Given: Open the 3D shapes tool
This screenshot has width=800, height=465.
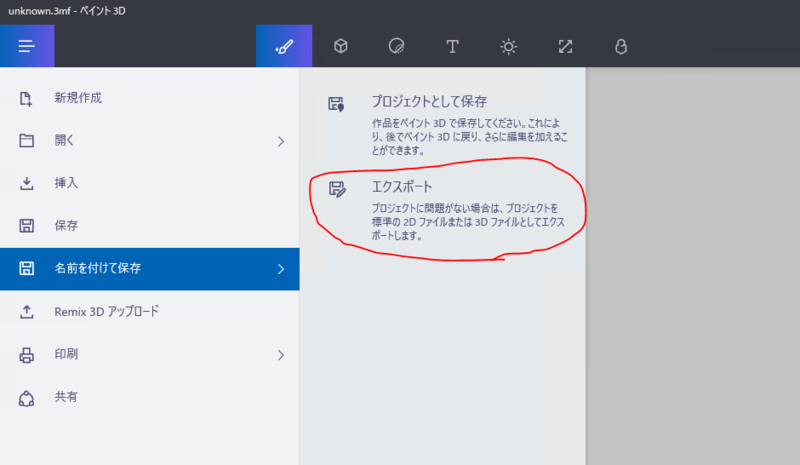Looking at the screenshot, I should (x=341, y=46).
